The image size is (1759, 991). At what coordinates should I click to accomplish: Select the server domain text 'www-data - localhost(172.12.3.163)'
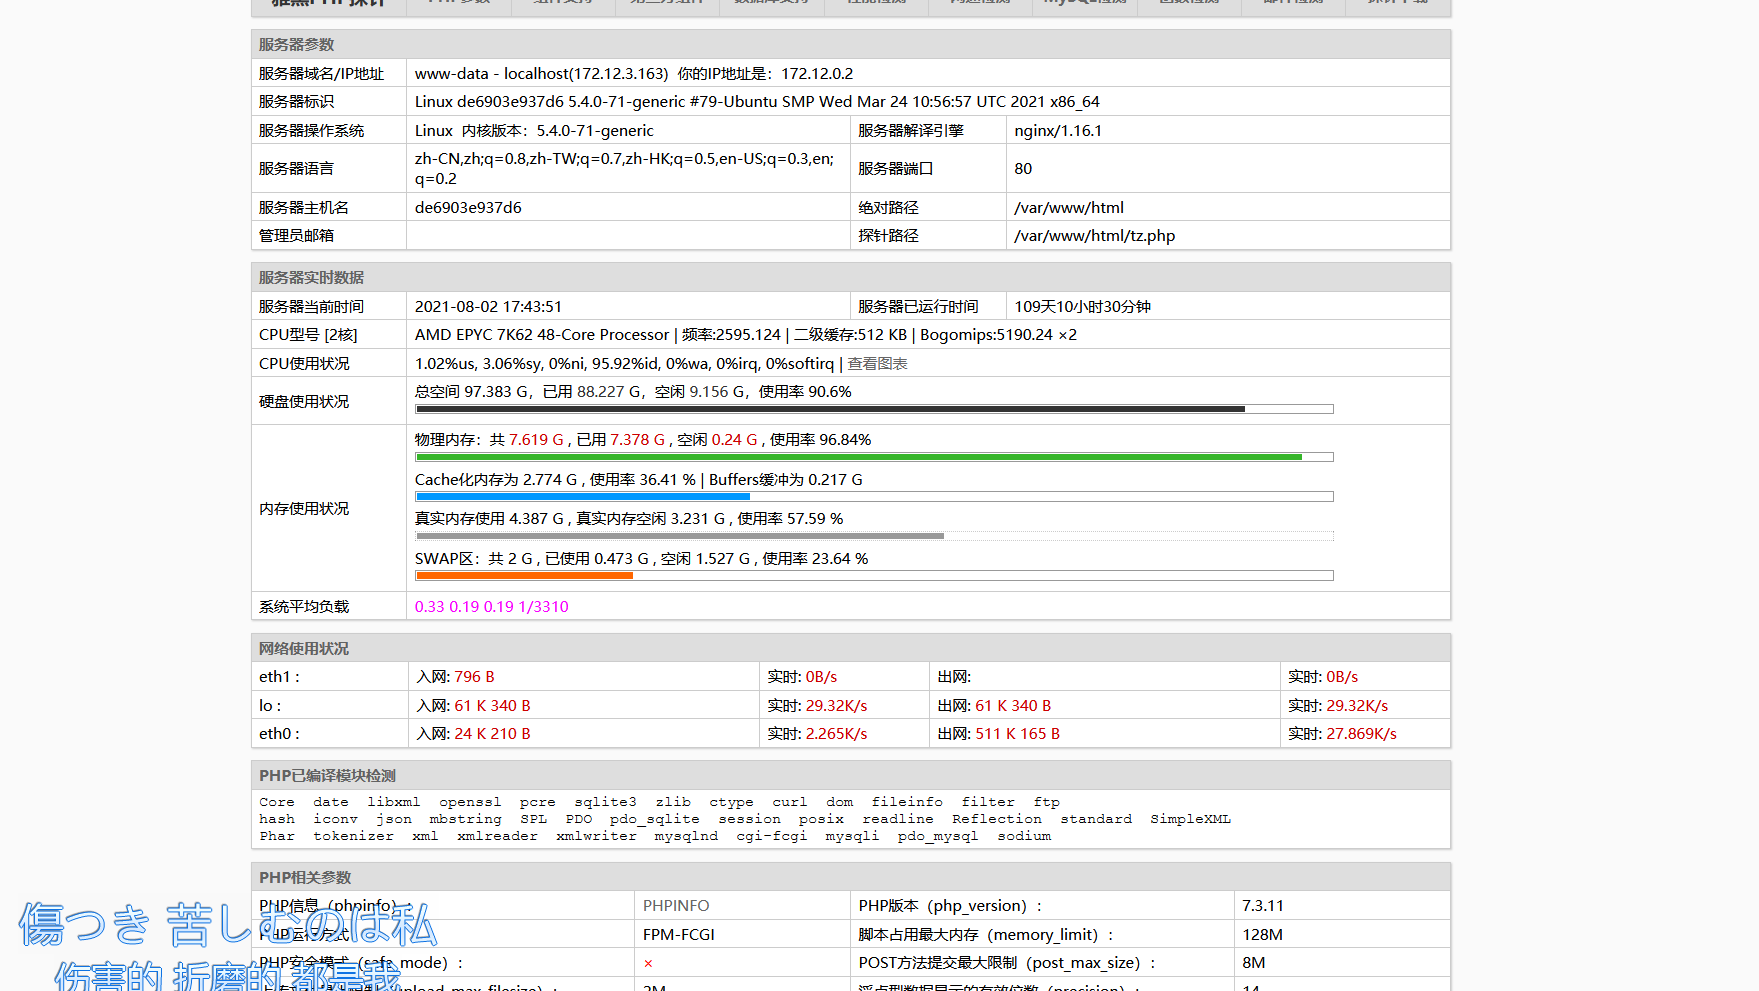(541, 73)
